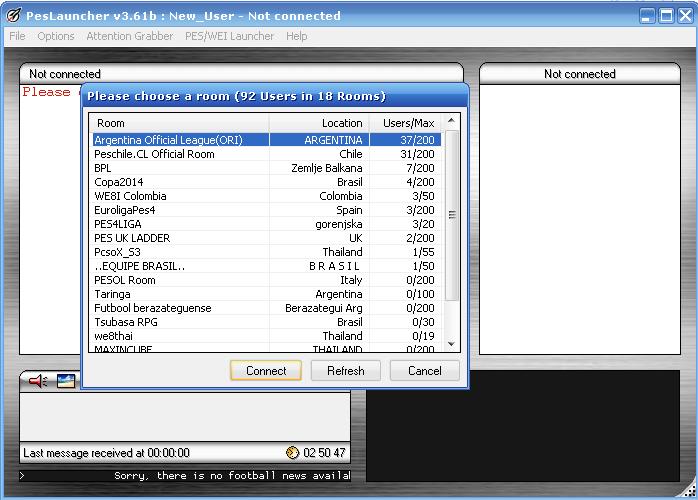Click the Last message received status text
The width and height of the screenshot is (698, 500).
[x=106, y=453]
